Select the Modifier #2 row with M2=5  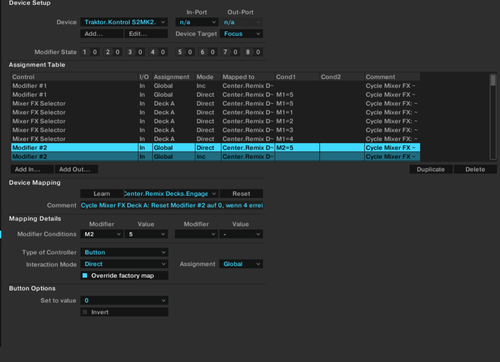215,148
